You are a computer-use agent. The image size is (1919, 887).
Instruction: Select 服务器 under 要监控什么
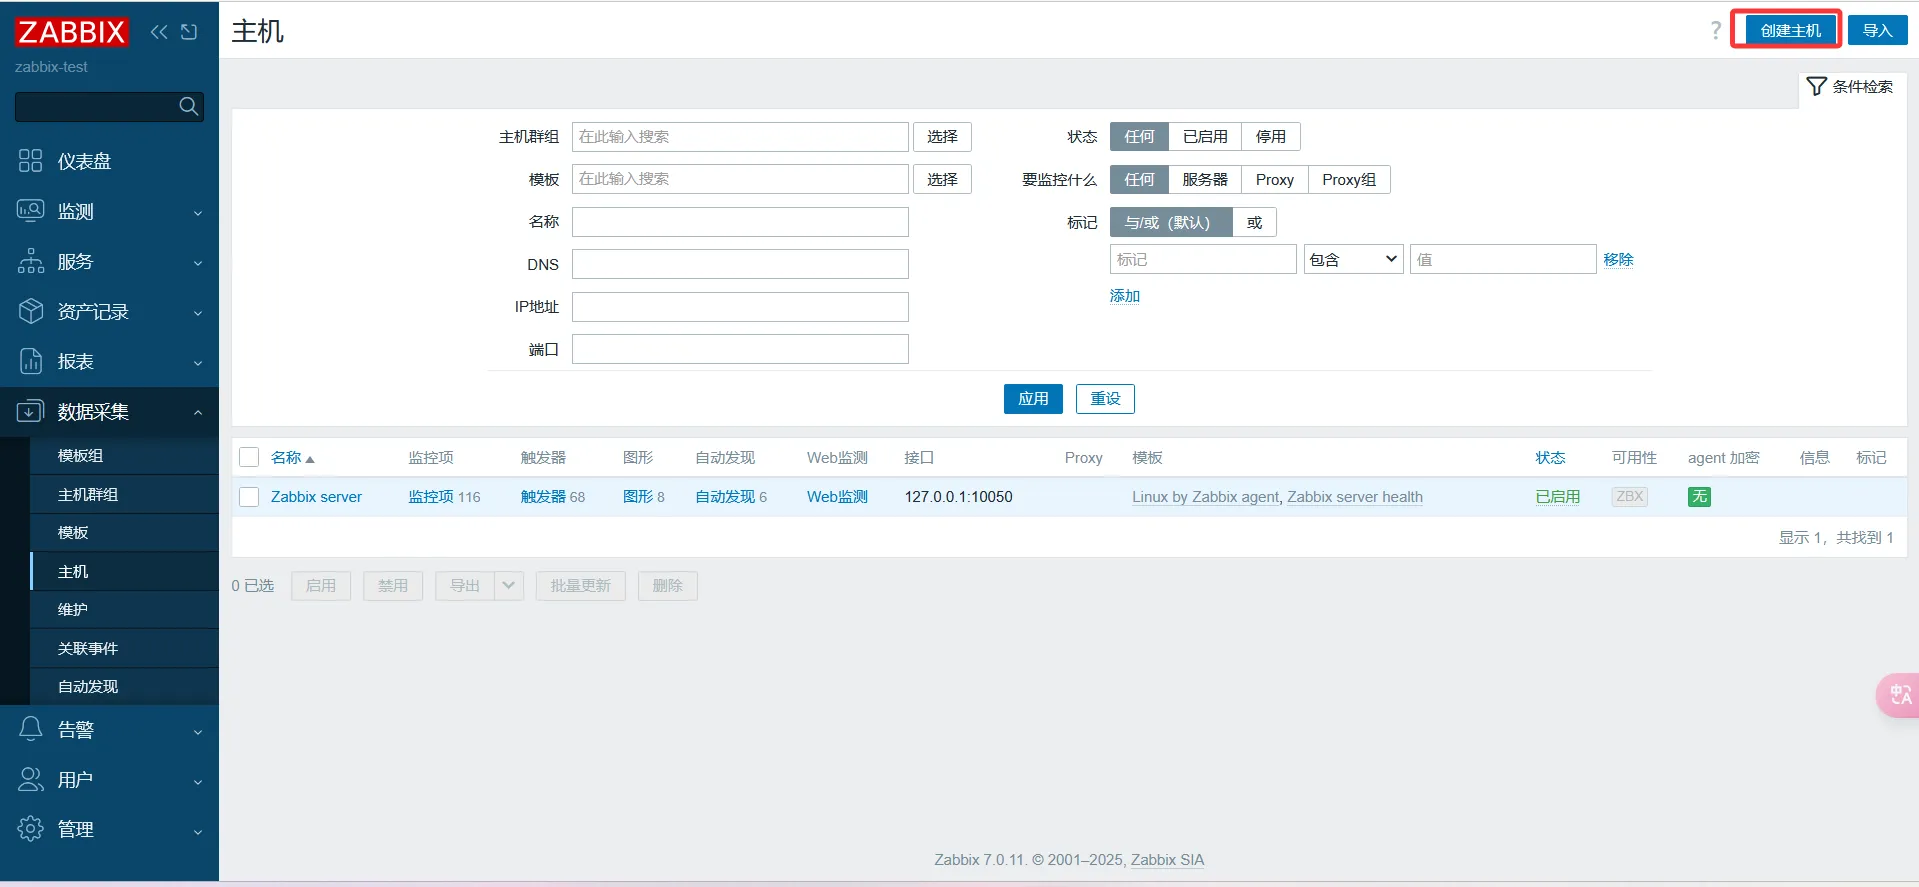1205,179
